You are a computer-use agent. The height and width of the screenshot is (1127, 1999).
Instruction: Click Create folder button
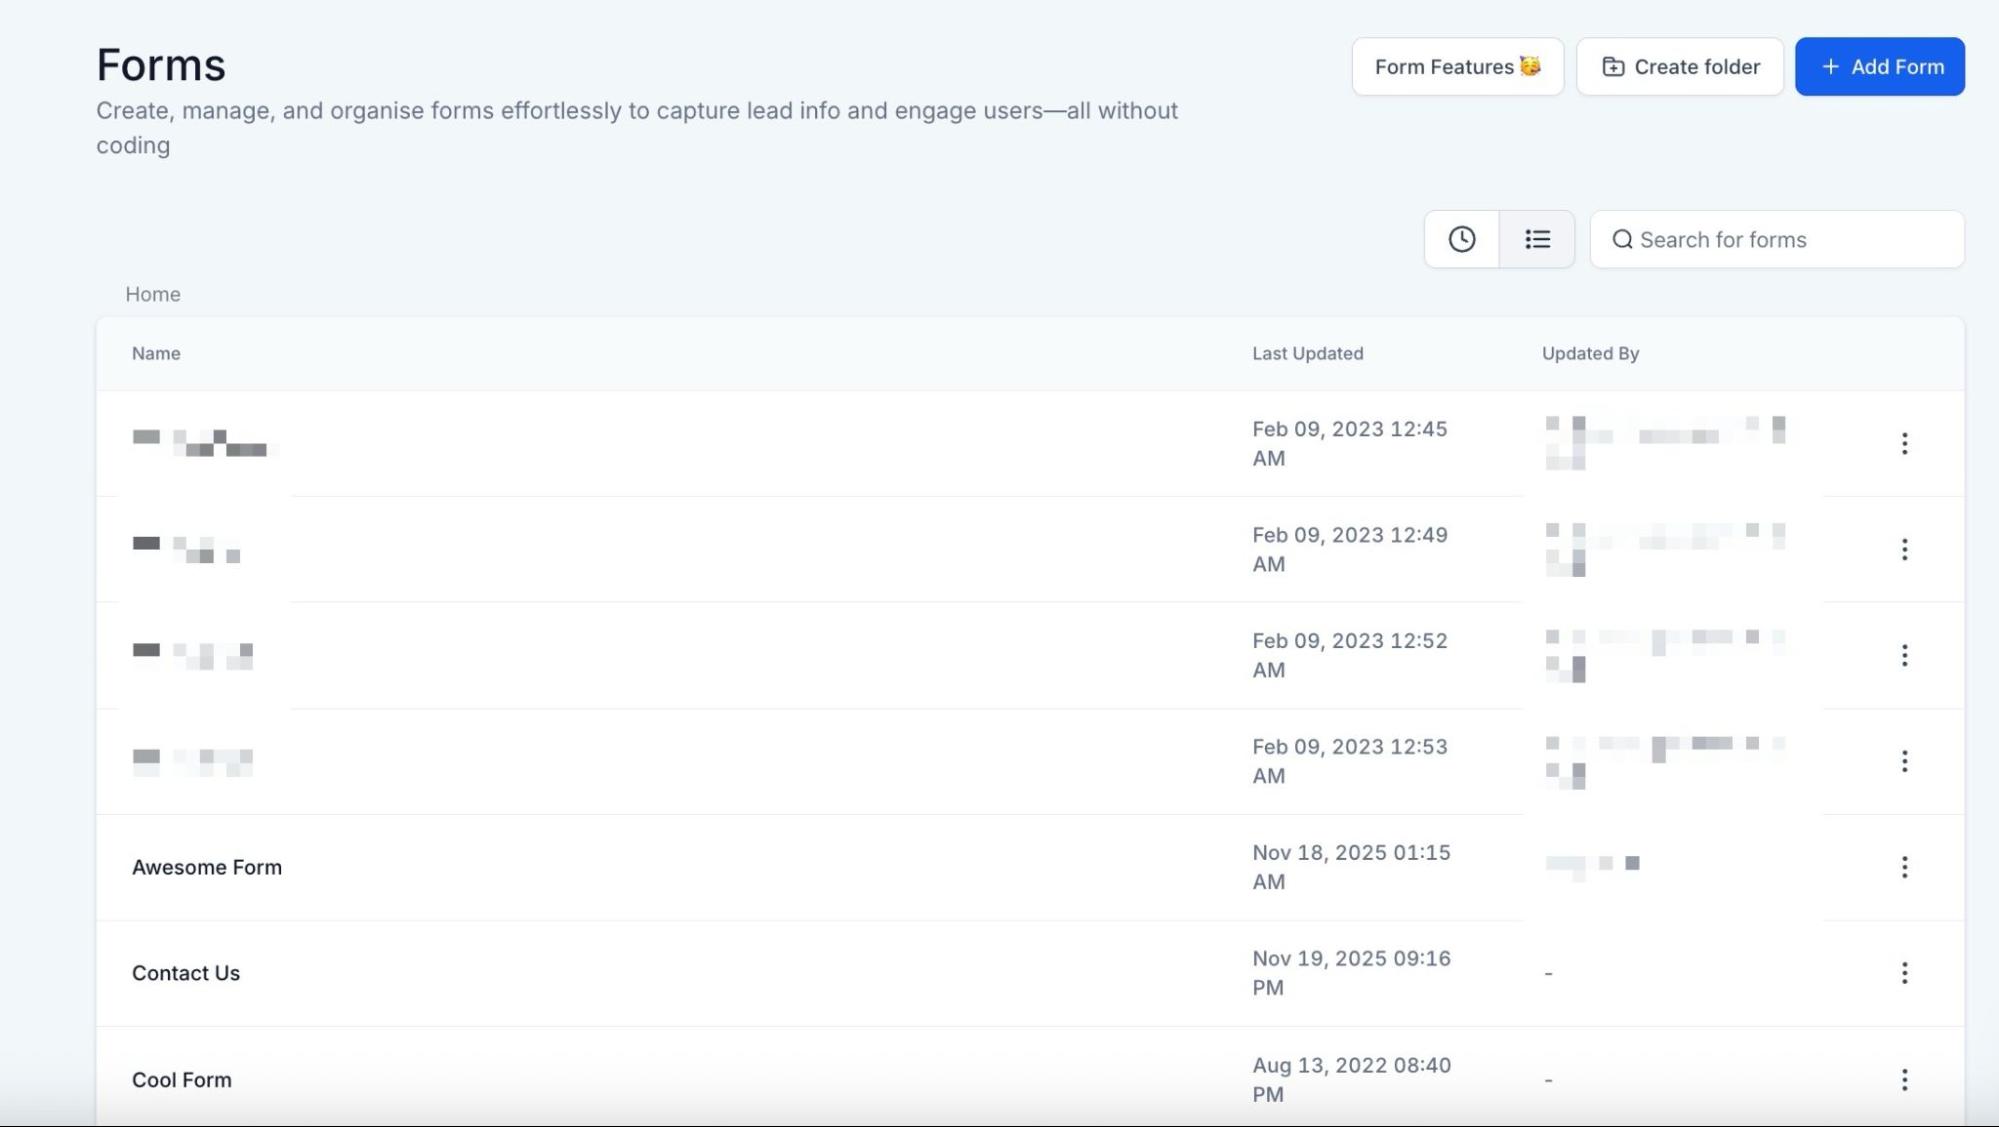tap(1680, 67)
